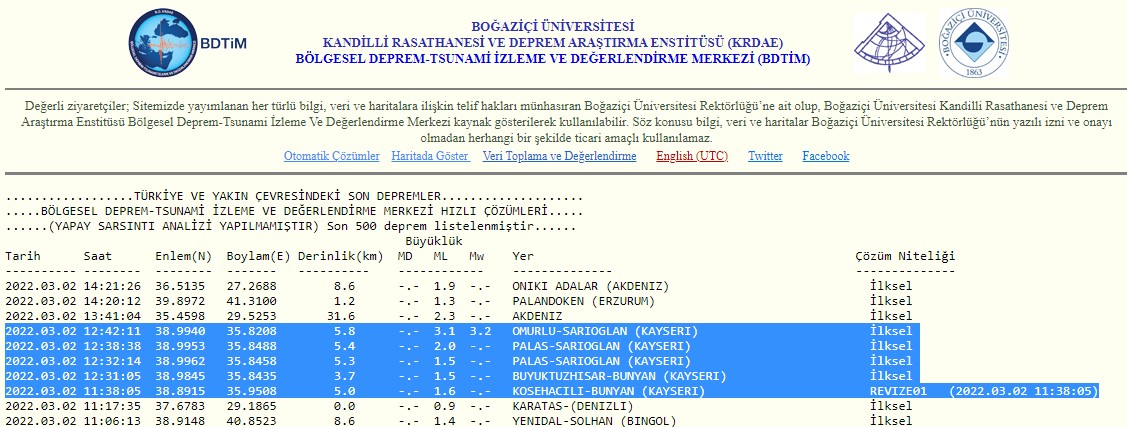Viewport: 1127px width, 427px height.
Task: Open the Otomatik Çözümler link
Action: [331, 156]
